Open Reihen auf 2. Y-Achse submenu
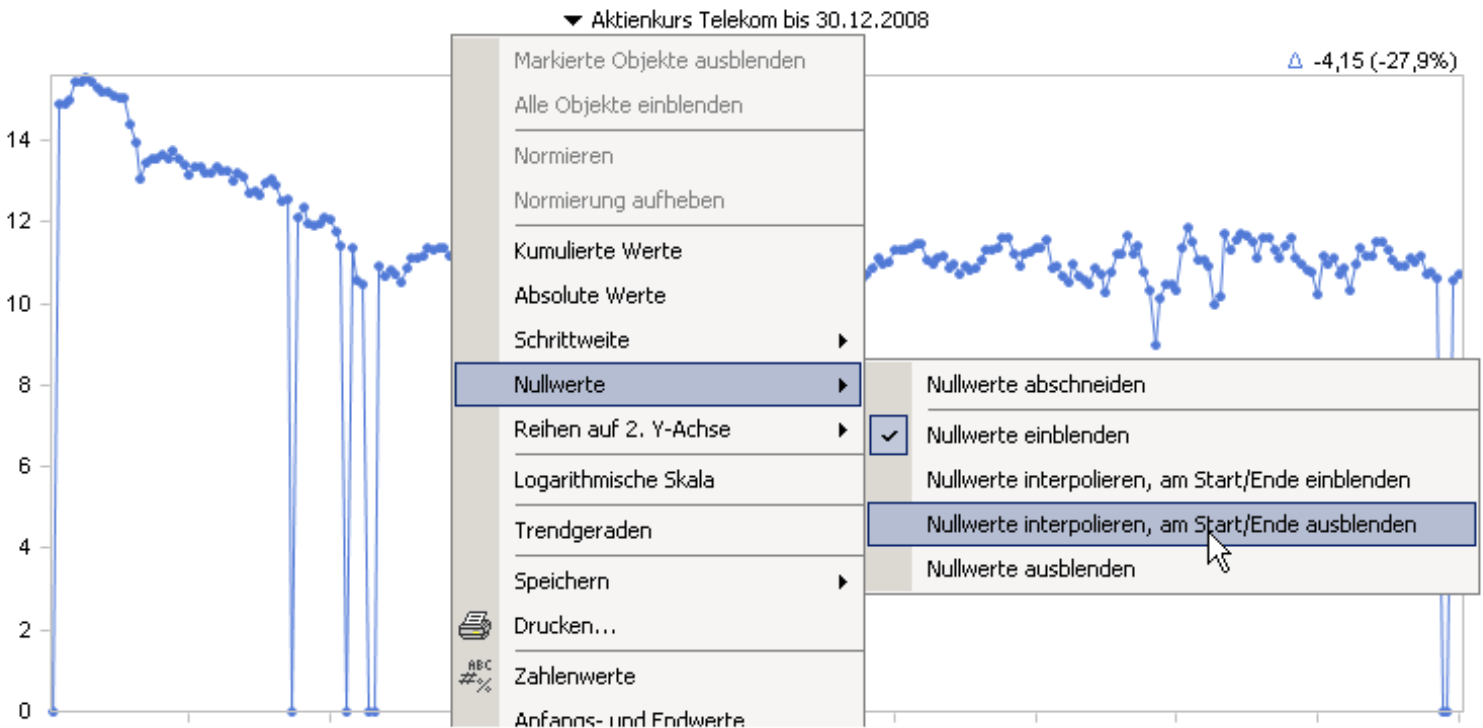This screenshot has width=1483, height=728. 659,430
